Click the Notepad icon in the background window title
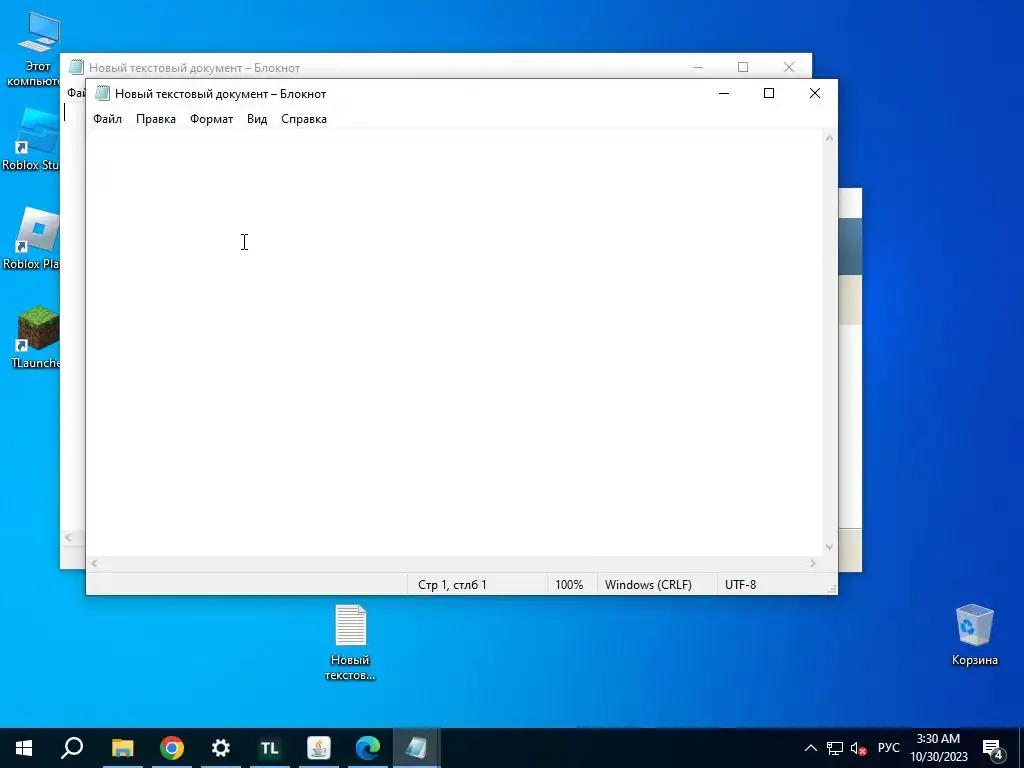Viewport: 1024px width, 768px height. (x=76, y=67)
